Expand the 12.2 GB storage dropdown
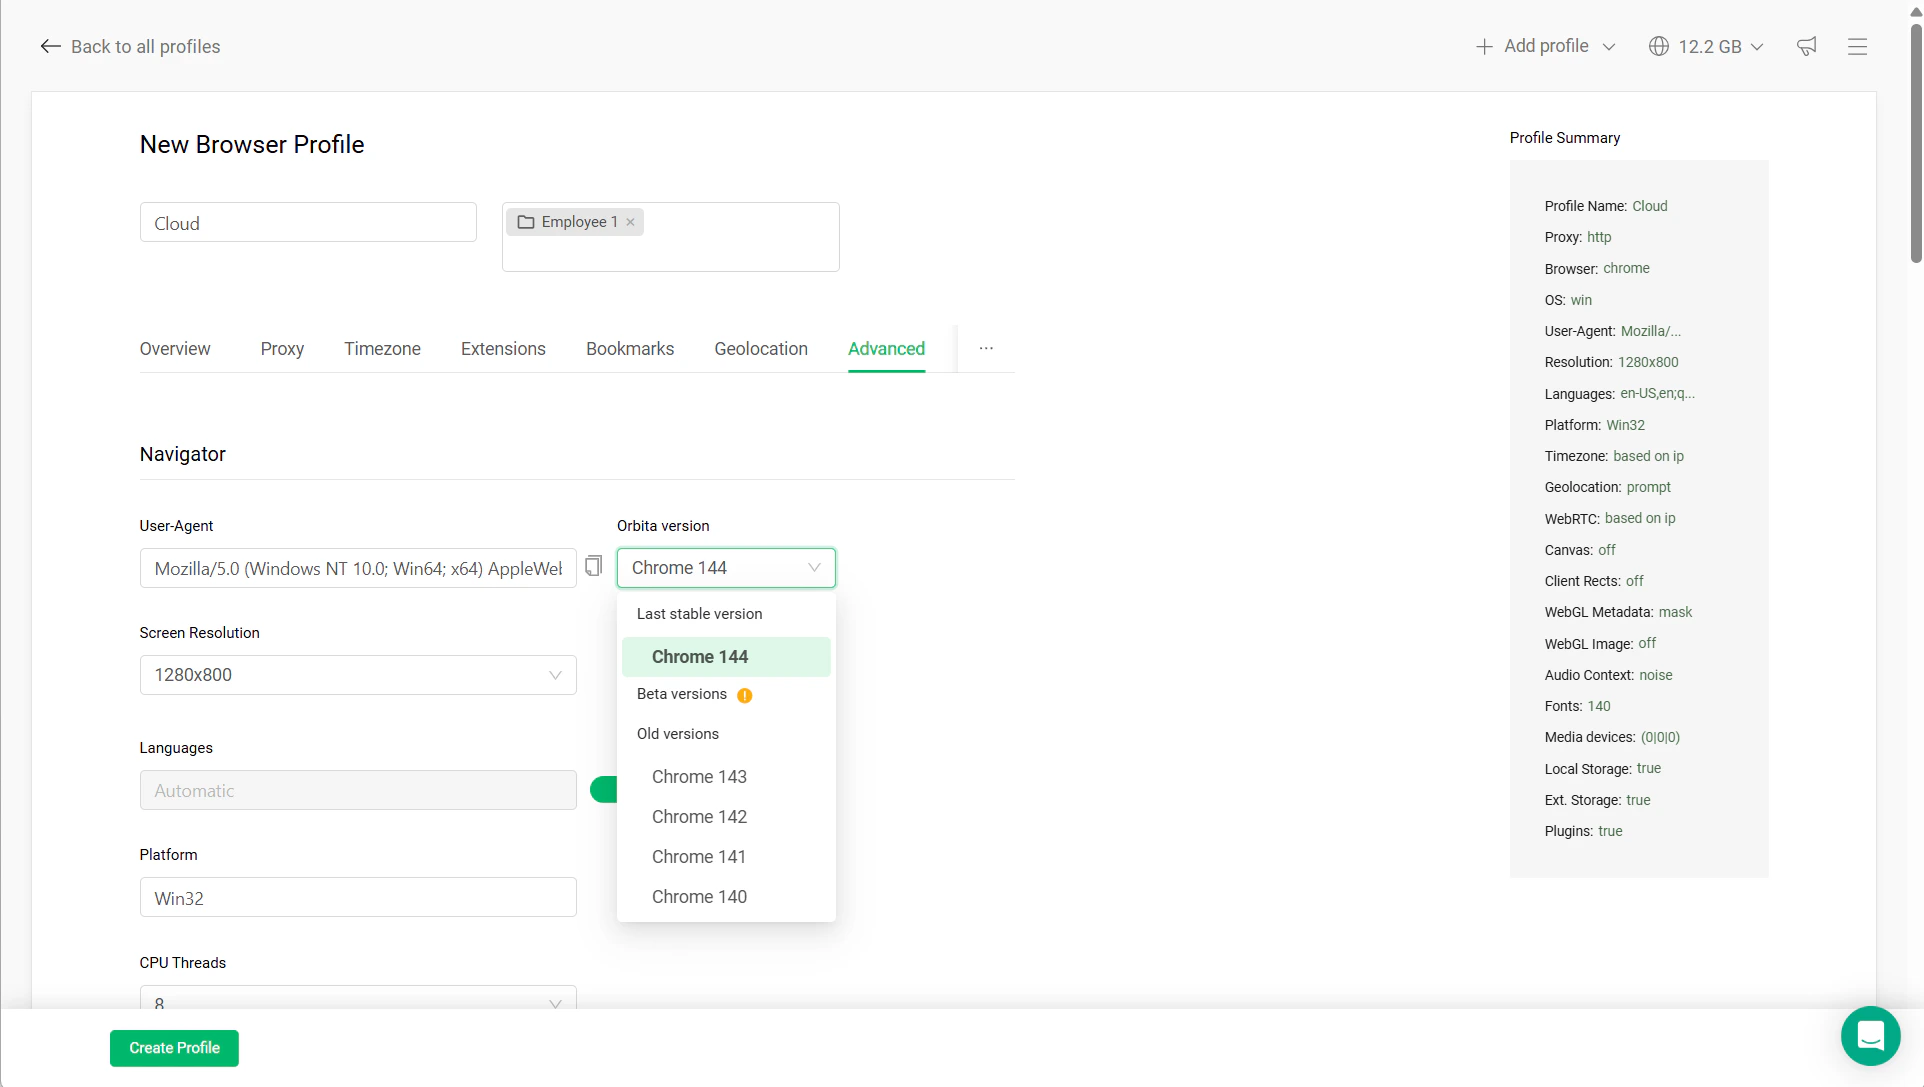The width and height of the screenshot is (1924, 1087). 1756,46
